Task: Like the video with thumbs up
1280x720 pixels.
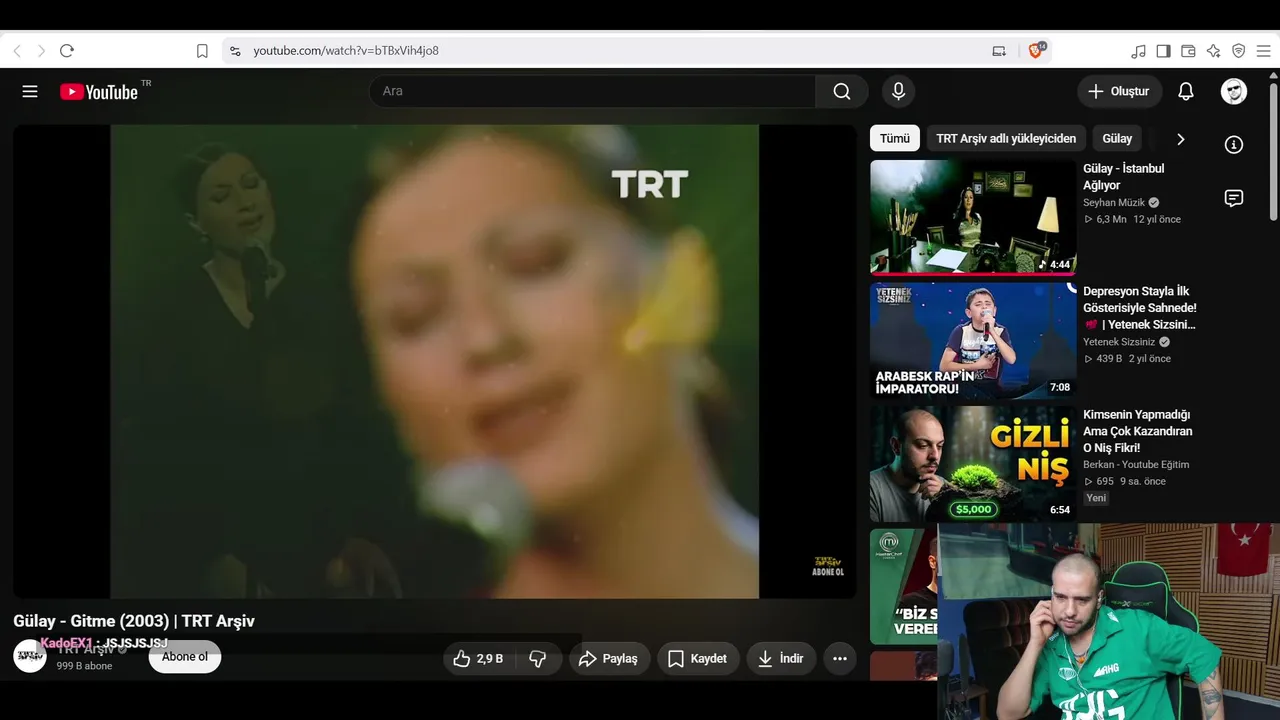Action: click(478, 659)
